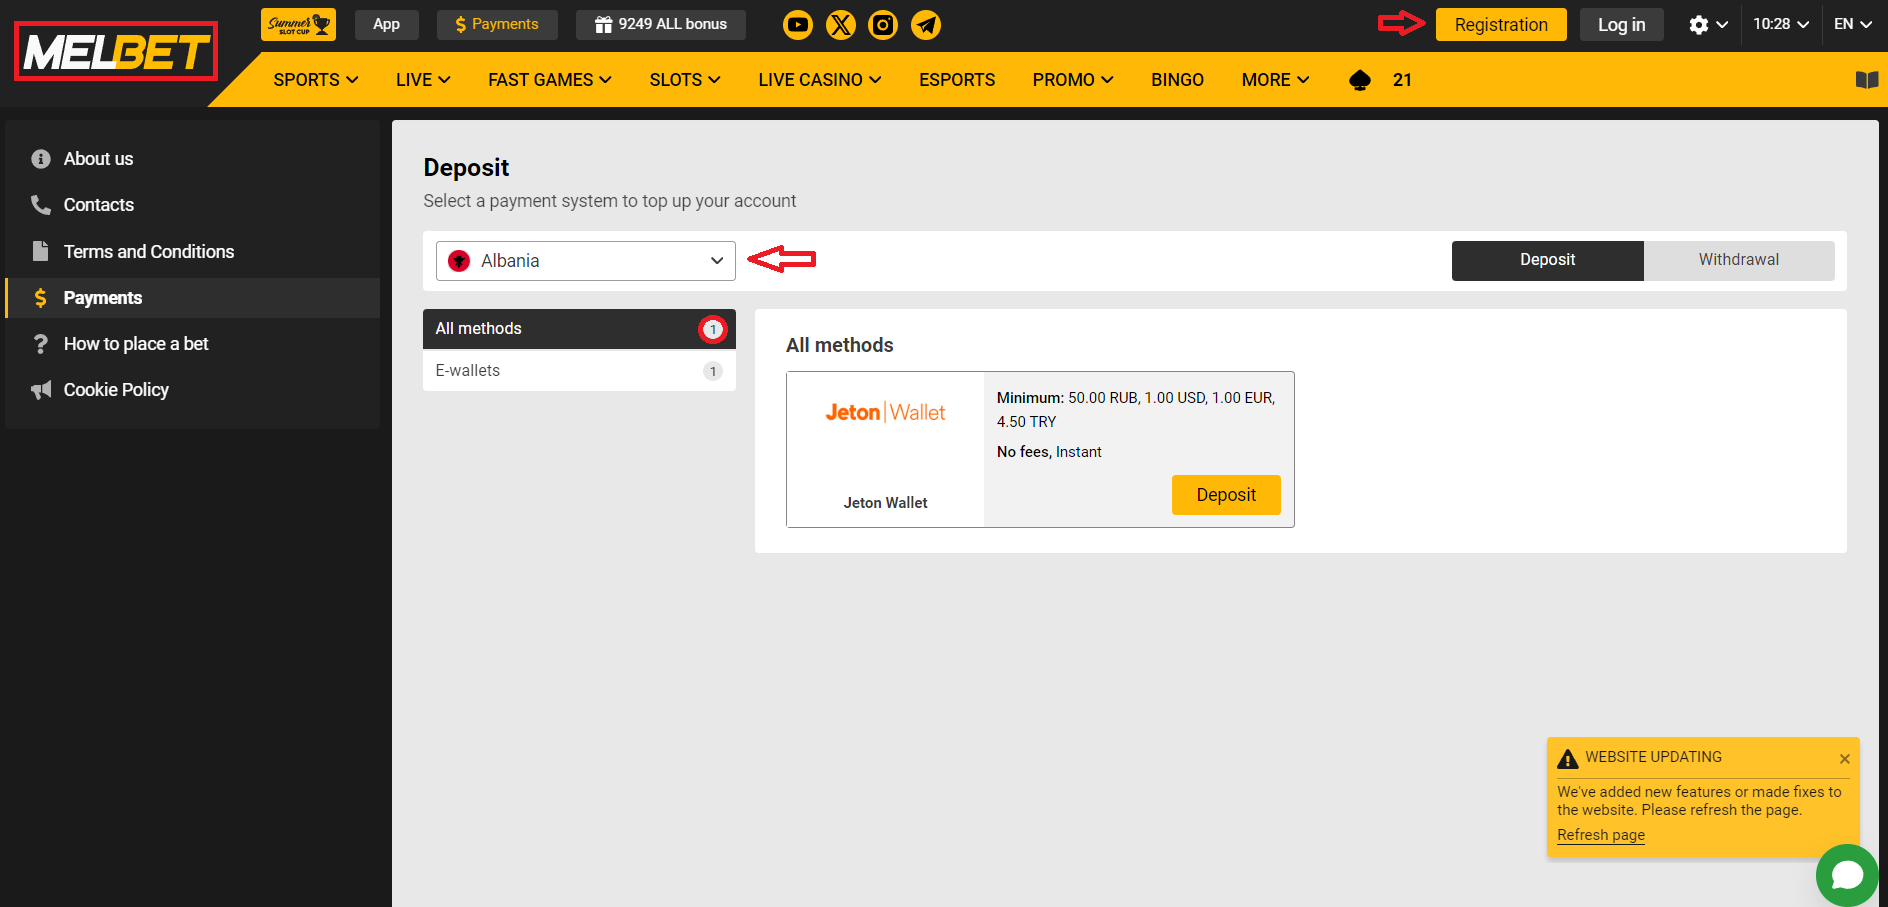Click the 'Jeton Wallet' label text
This screenshot has height=907, width=1888.
click(x=885, y=503)
